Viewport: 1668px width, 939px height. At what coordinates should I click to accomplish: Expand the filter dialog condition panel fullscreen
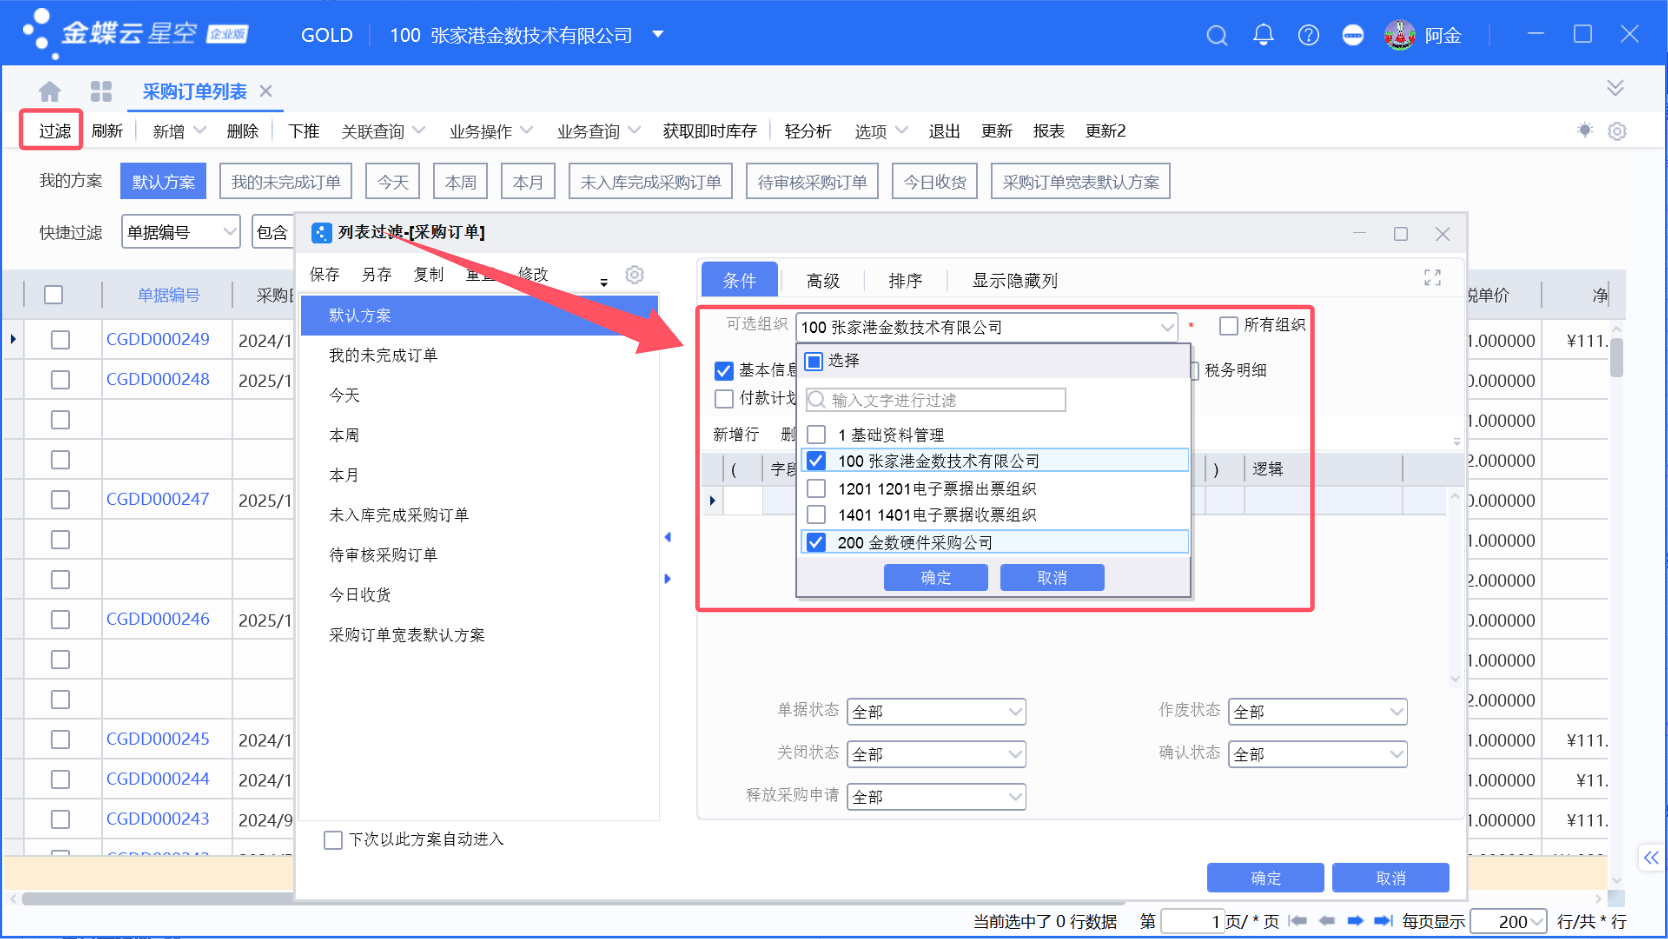point(1432,278)
